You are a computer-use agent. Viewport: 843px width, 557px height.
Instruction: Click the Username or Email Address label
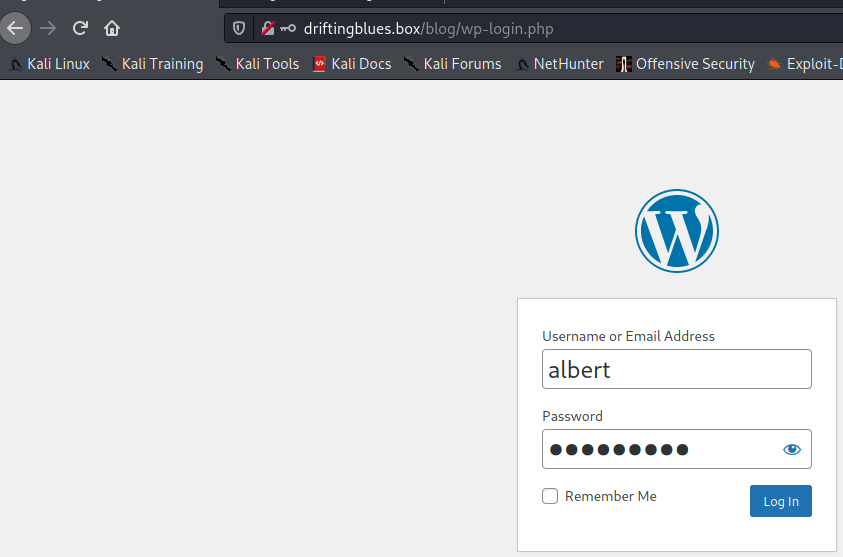628,336
